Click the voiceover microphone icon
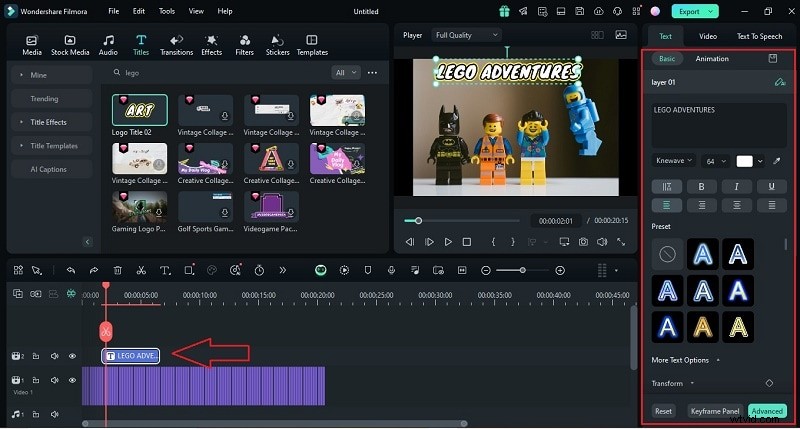Screen dimensions: 800x429 (x=391, y=270)
